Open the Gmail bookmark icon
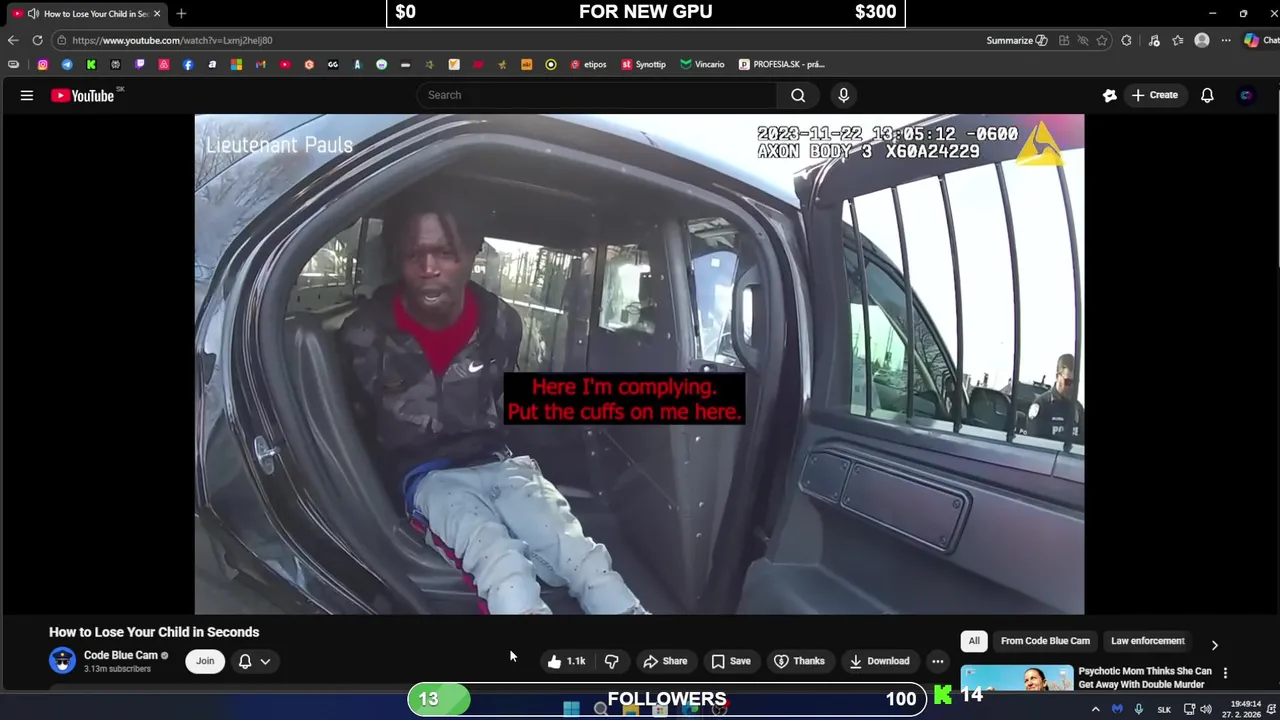Image resolution: width=1280 pixels, height=720 pixels. 260,64
